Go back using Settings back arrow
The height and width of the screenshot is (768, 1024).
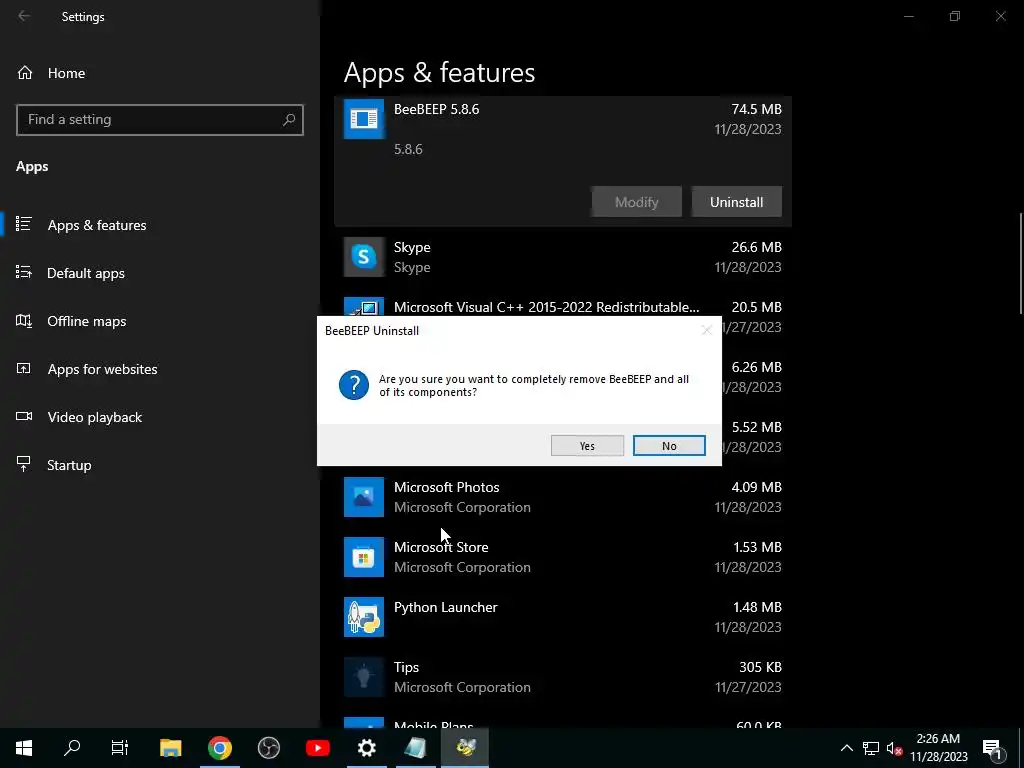[24, 16]
